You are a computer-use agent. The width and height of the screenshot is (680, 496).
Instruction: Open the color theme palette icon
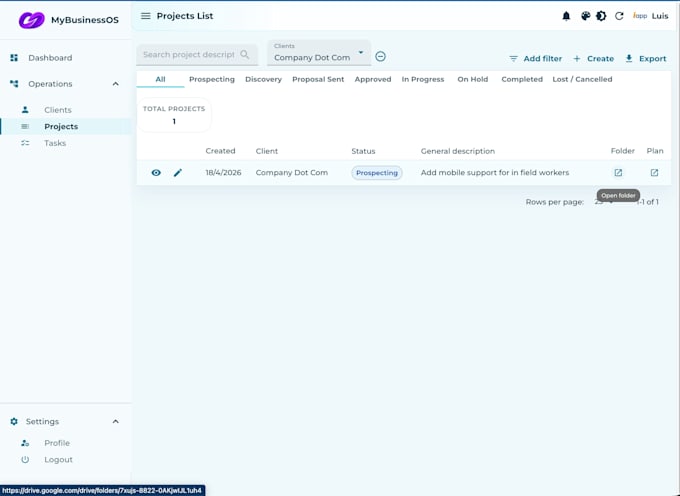(x=585, y=16)
